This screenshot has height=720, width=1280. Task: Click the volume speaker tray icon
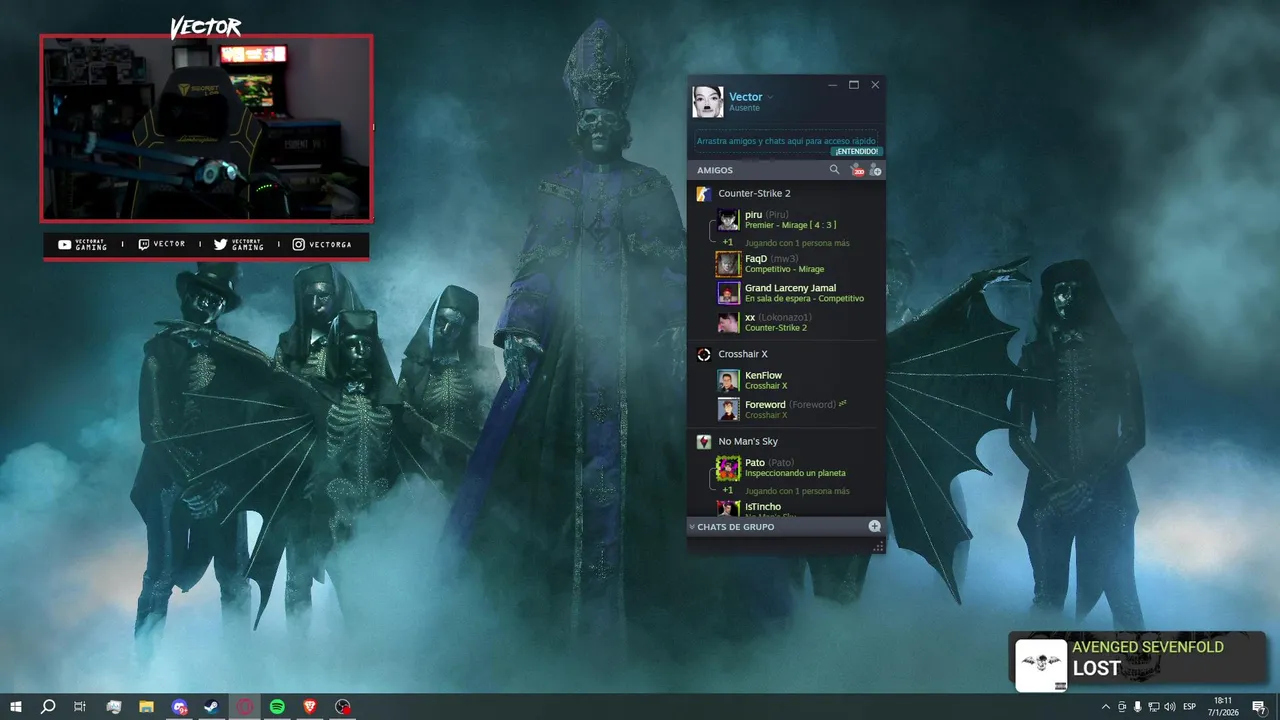point(1169,707)
